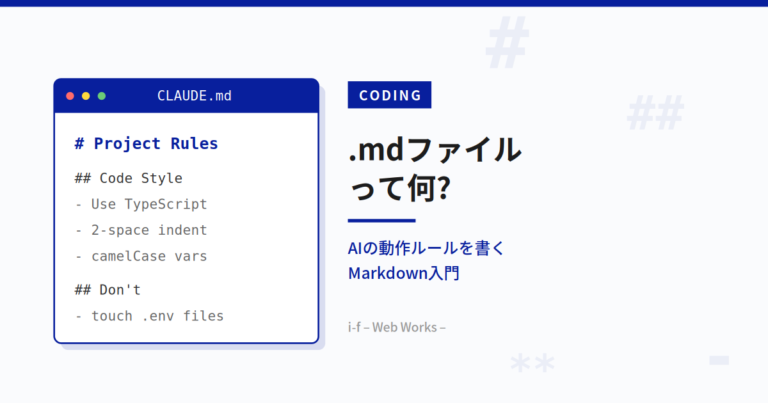768x403 pixels.
Task: Click the green dot in window titlebar
Action: tap(101, 96)
